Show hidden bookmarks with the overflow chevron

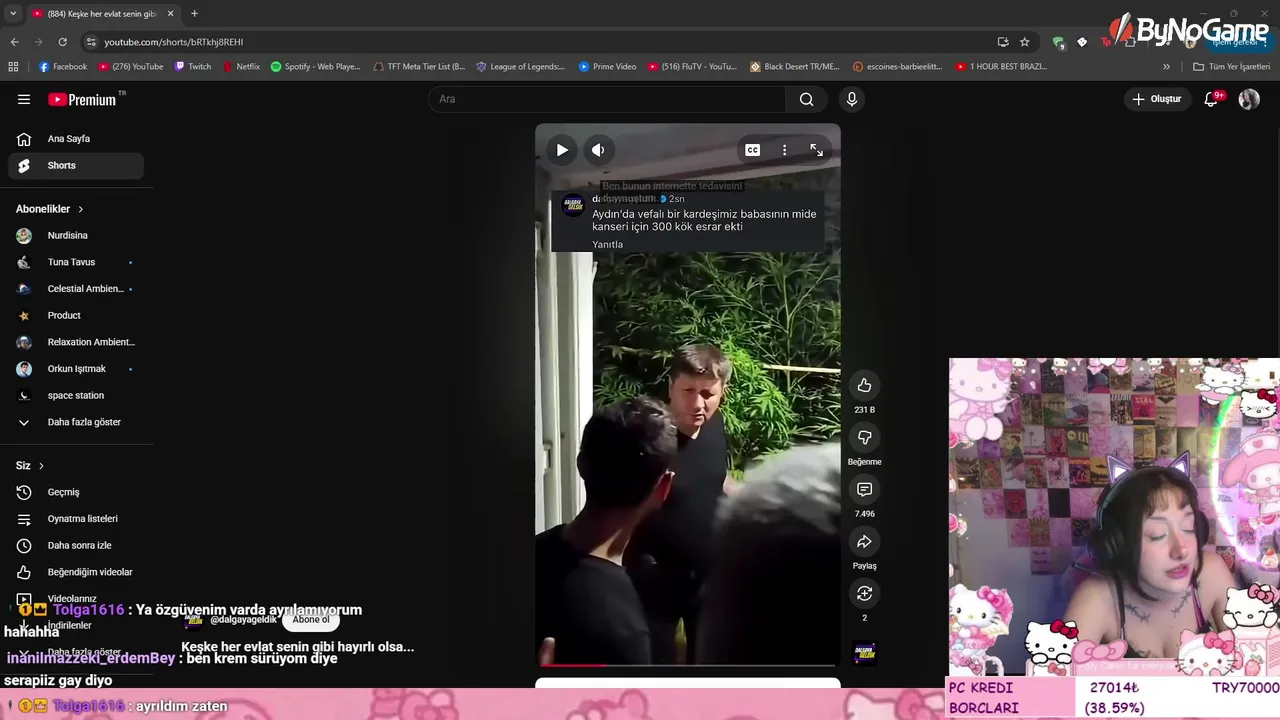1166,67
